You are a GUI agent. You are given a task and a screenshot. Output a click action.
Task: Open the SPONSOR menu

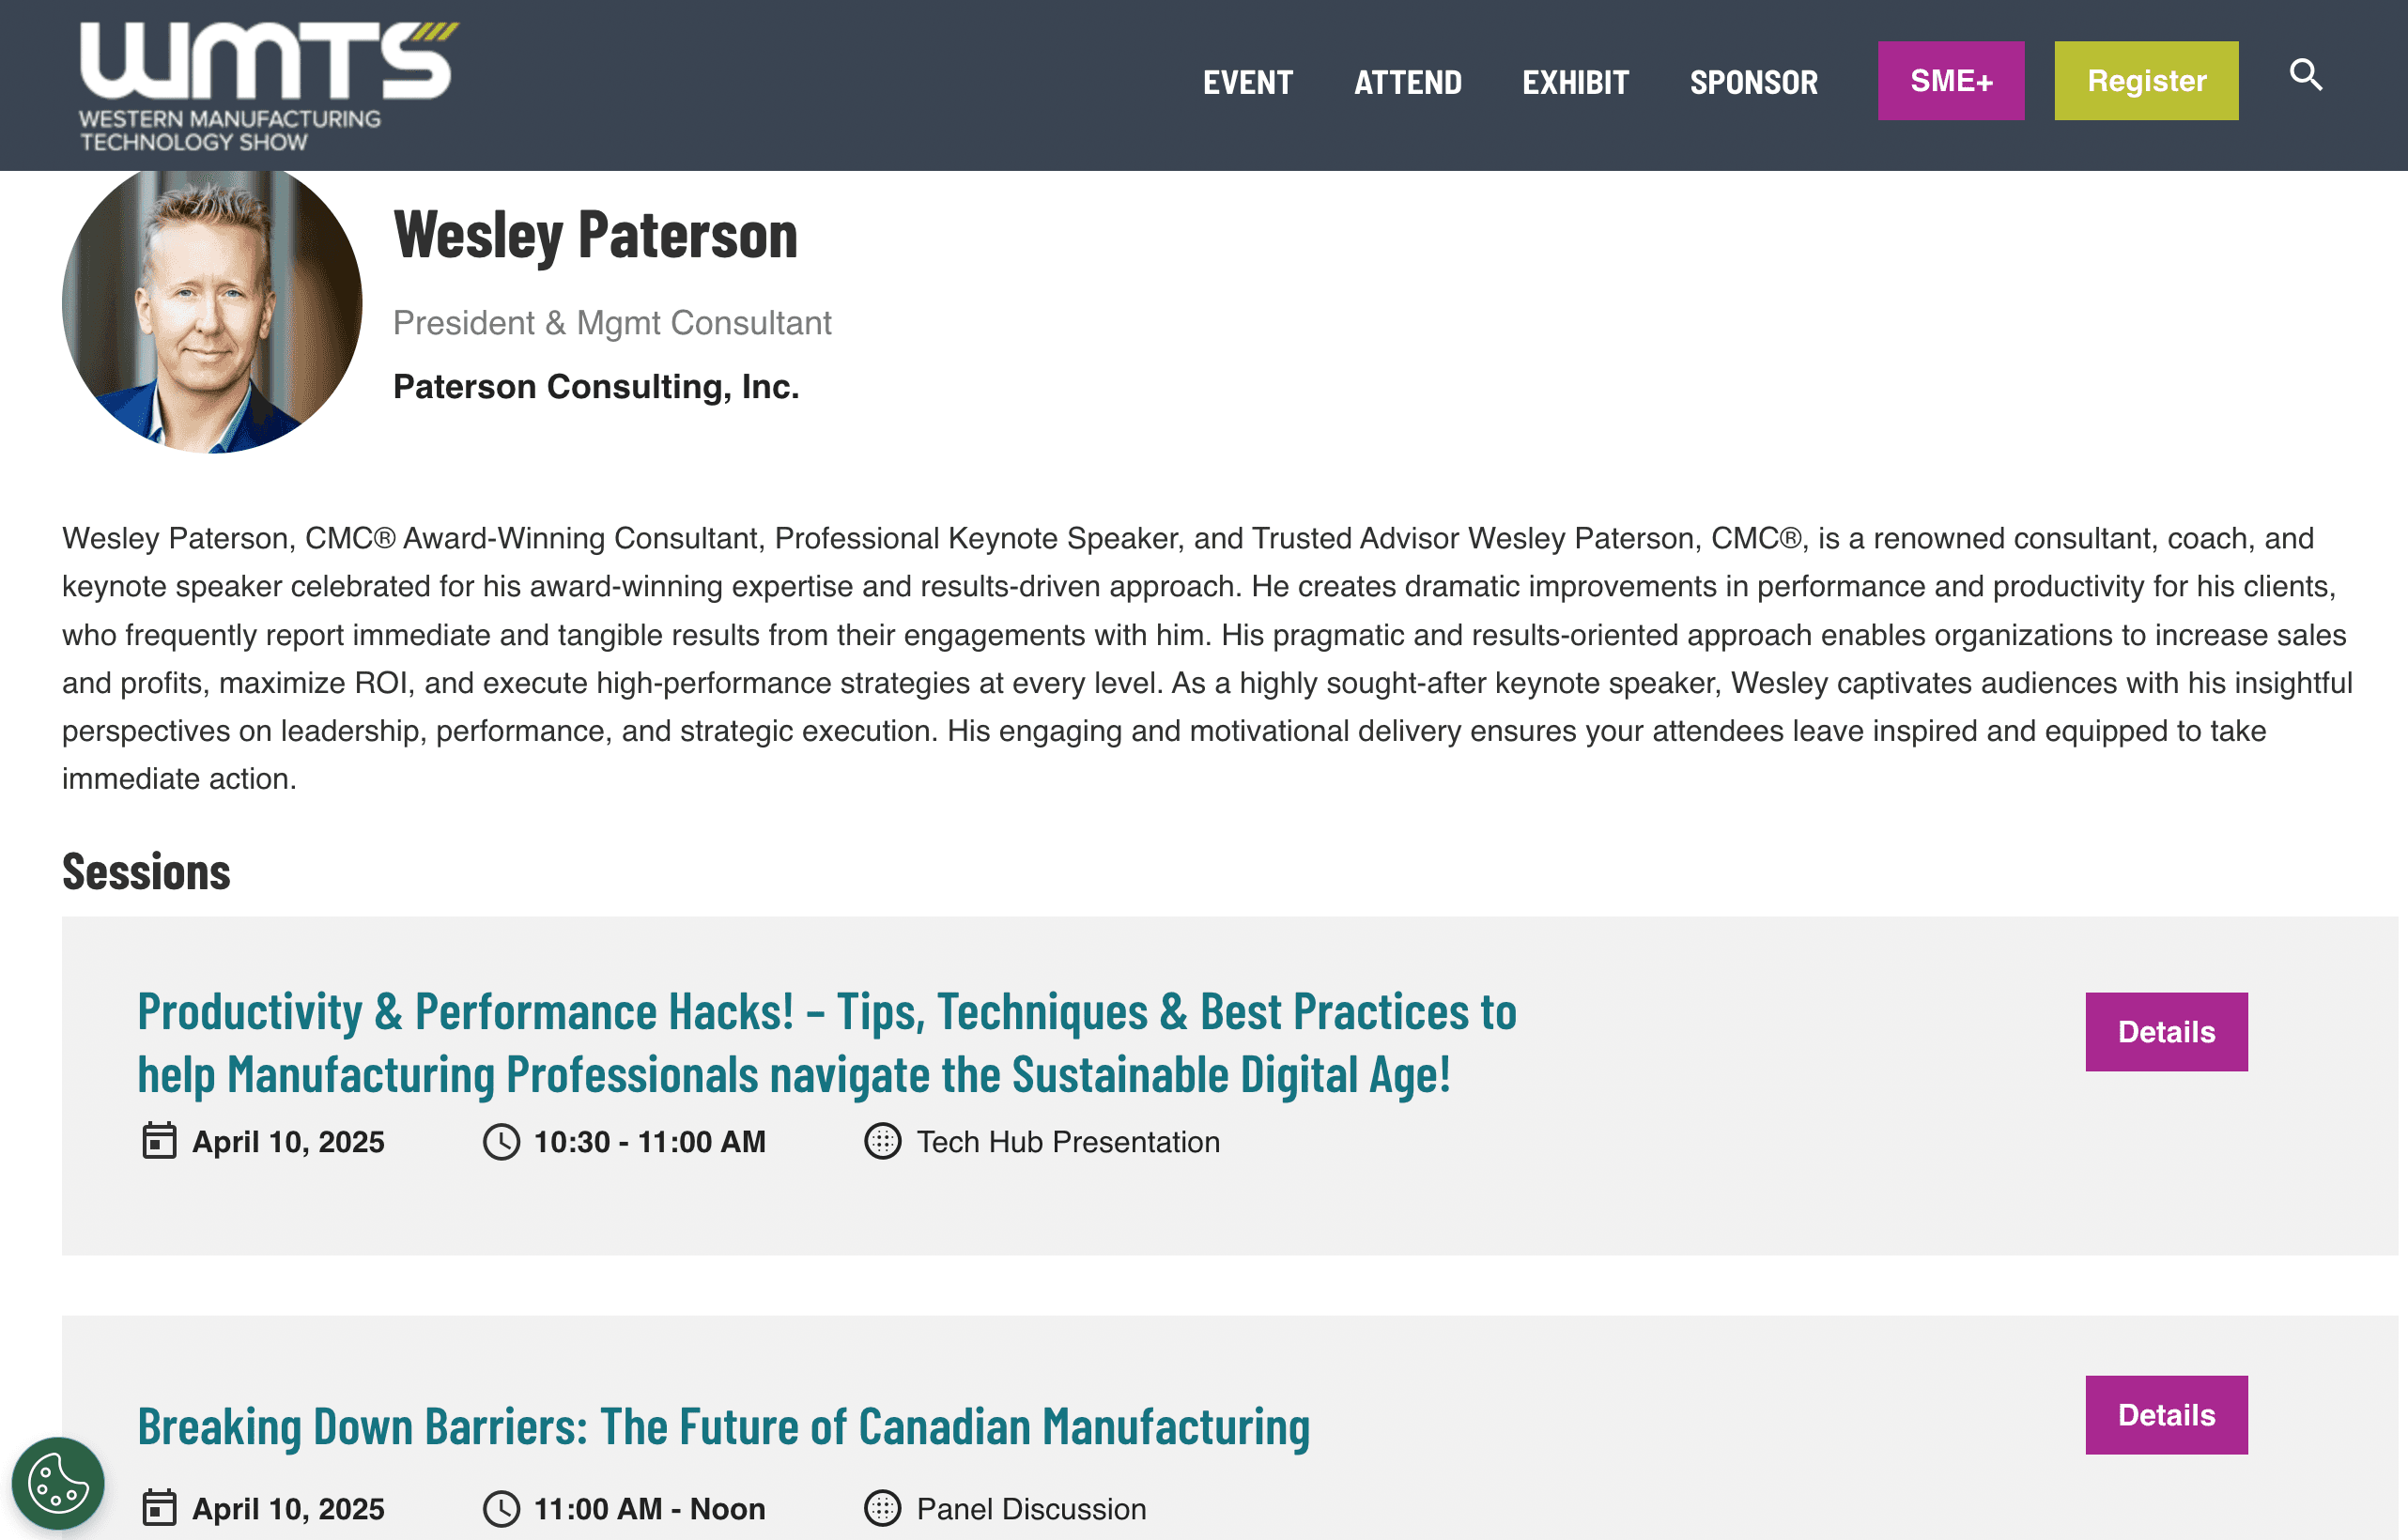point(1753,82)
